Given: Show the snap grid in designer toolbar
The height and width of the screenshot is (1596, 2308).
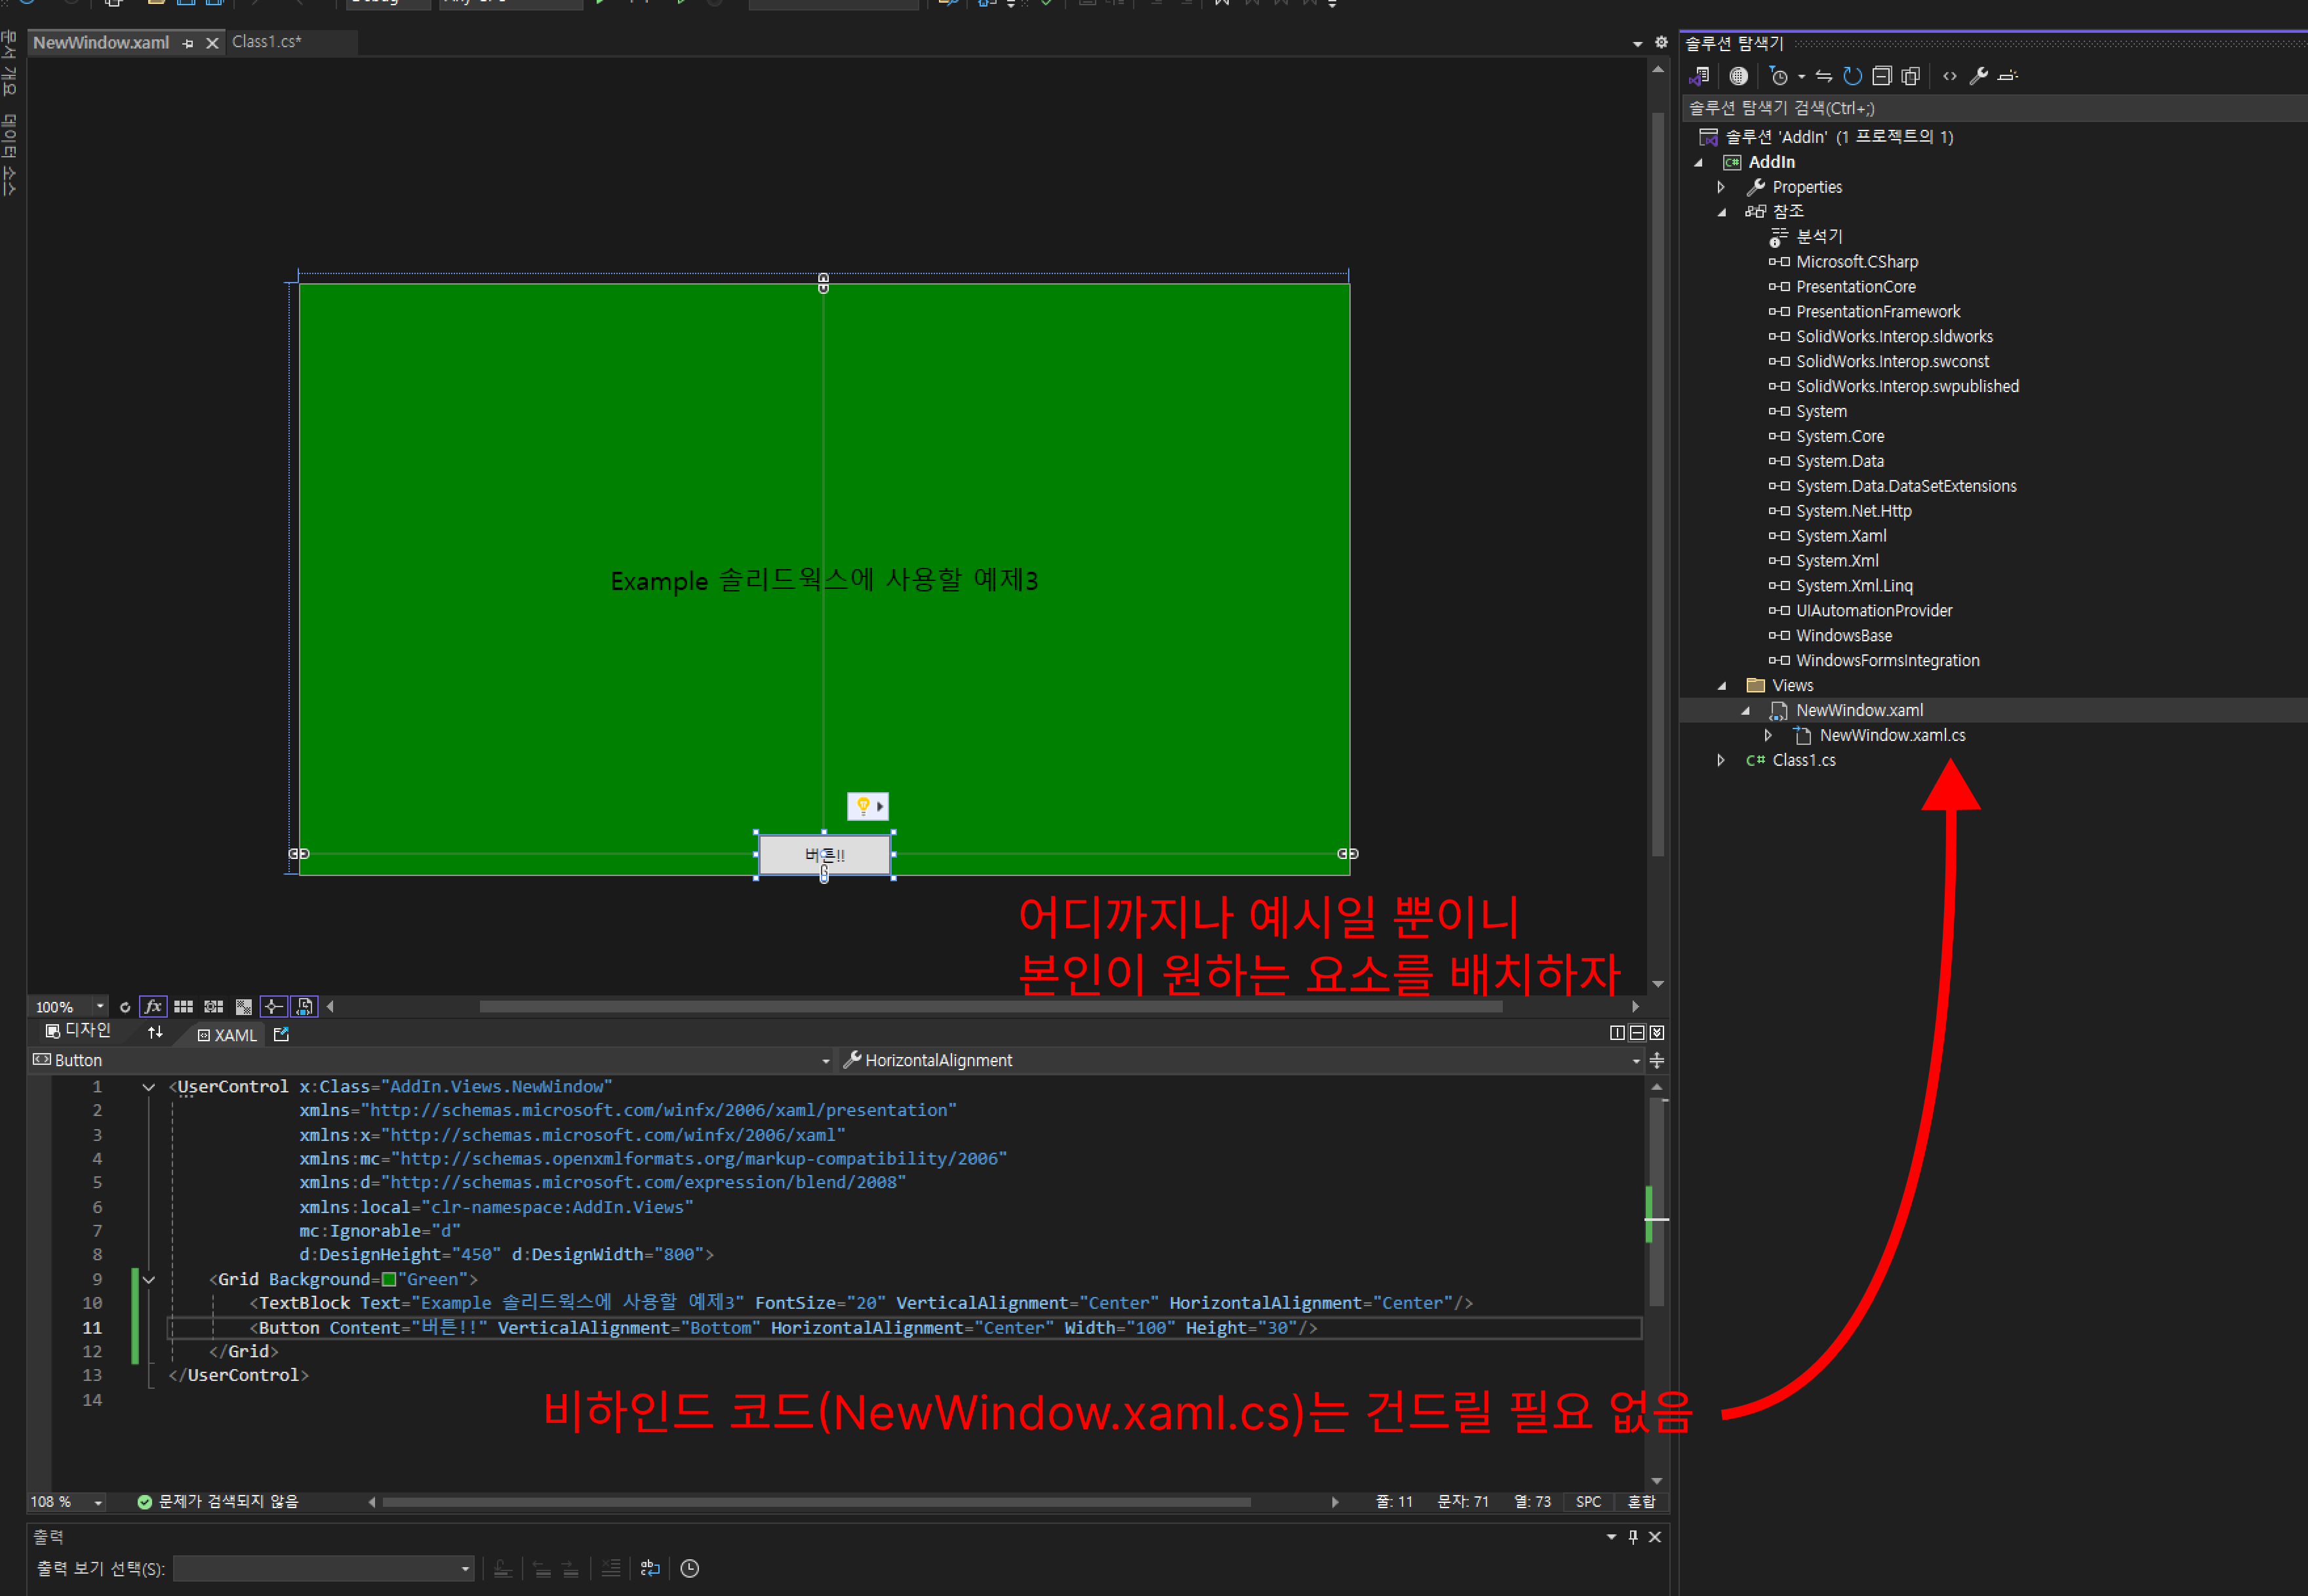Looking at the screenshot, I should click(183, 1007).
